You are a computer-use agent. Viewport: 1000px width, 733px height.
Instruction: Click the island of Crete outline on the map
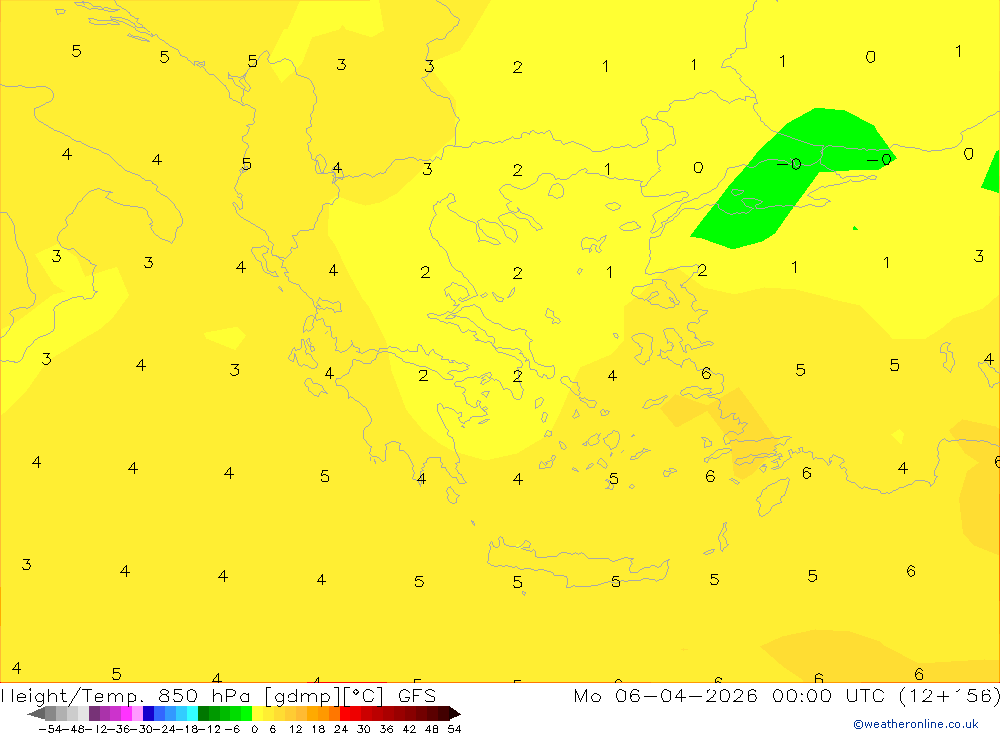coord(577,561)
